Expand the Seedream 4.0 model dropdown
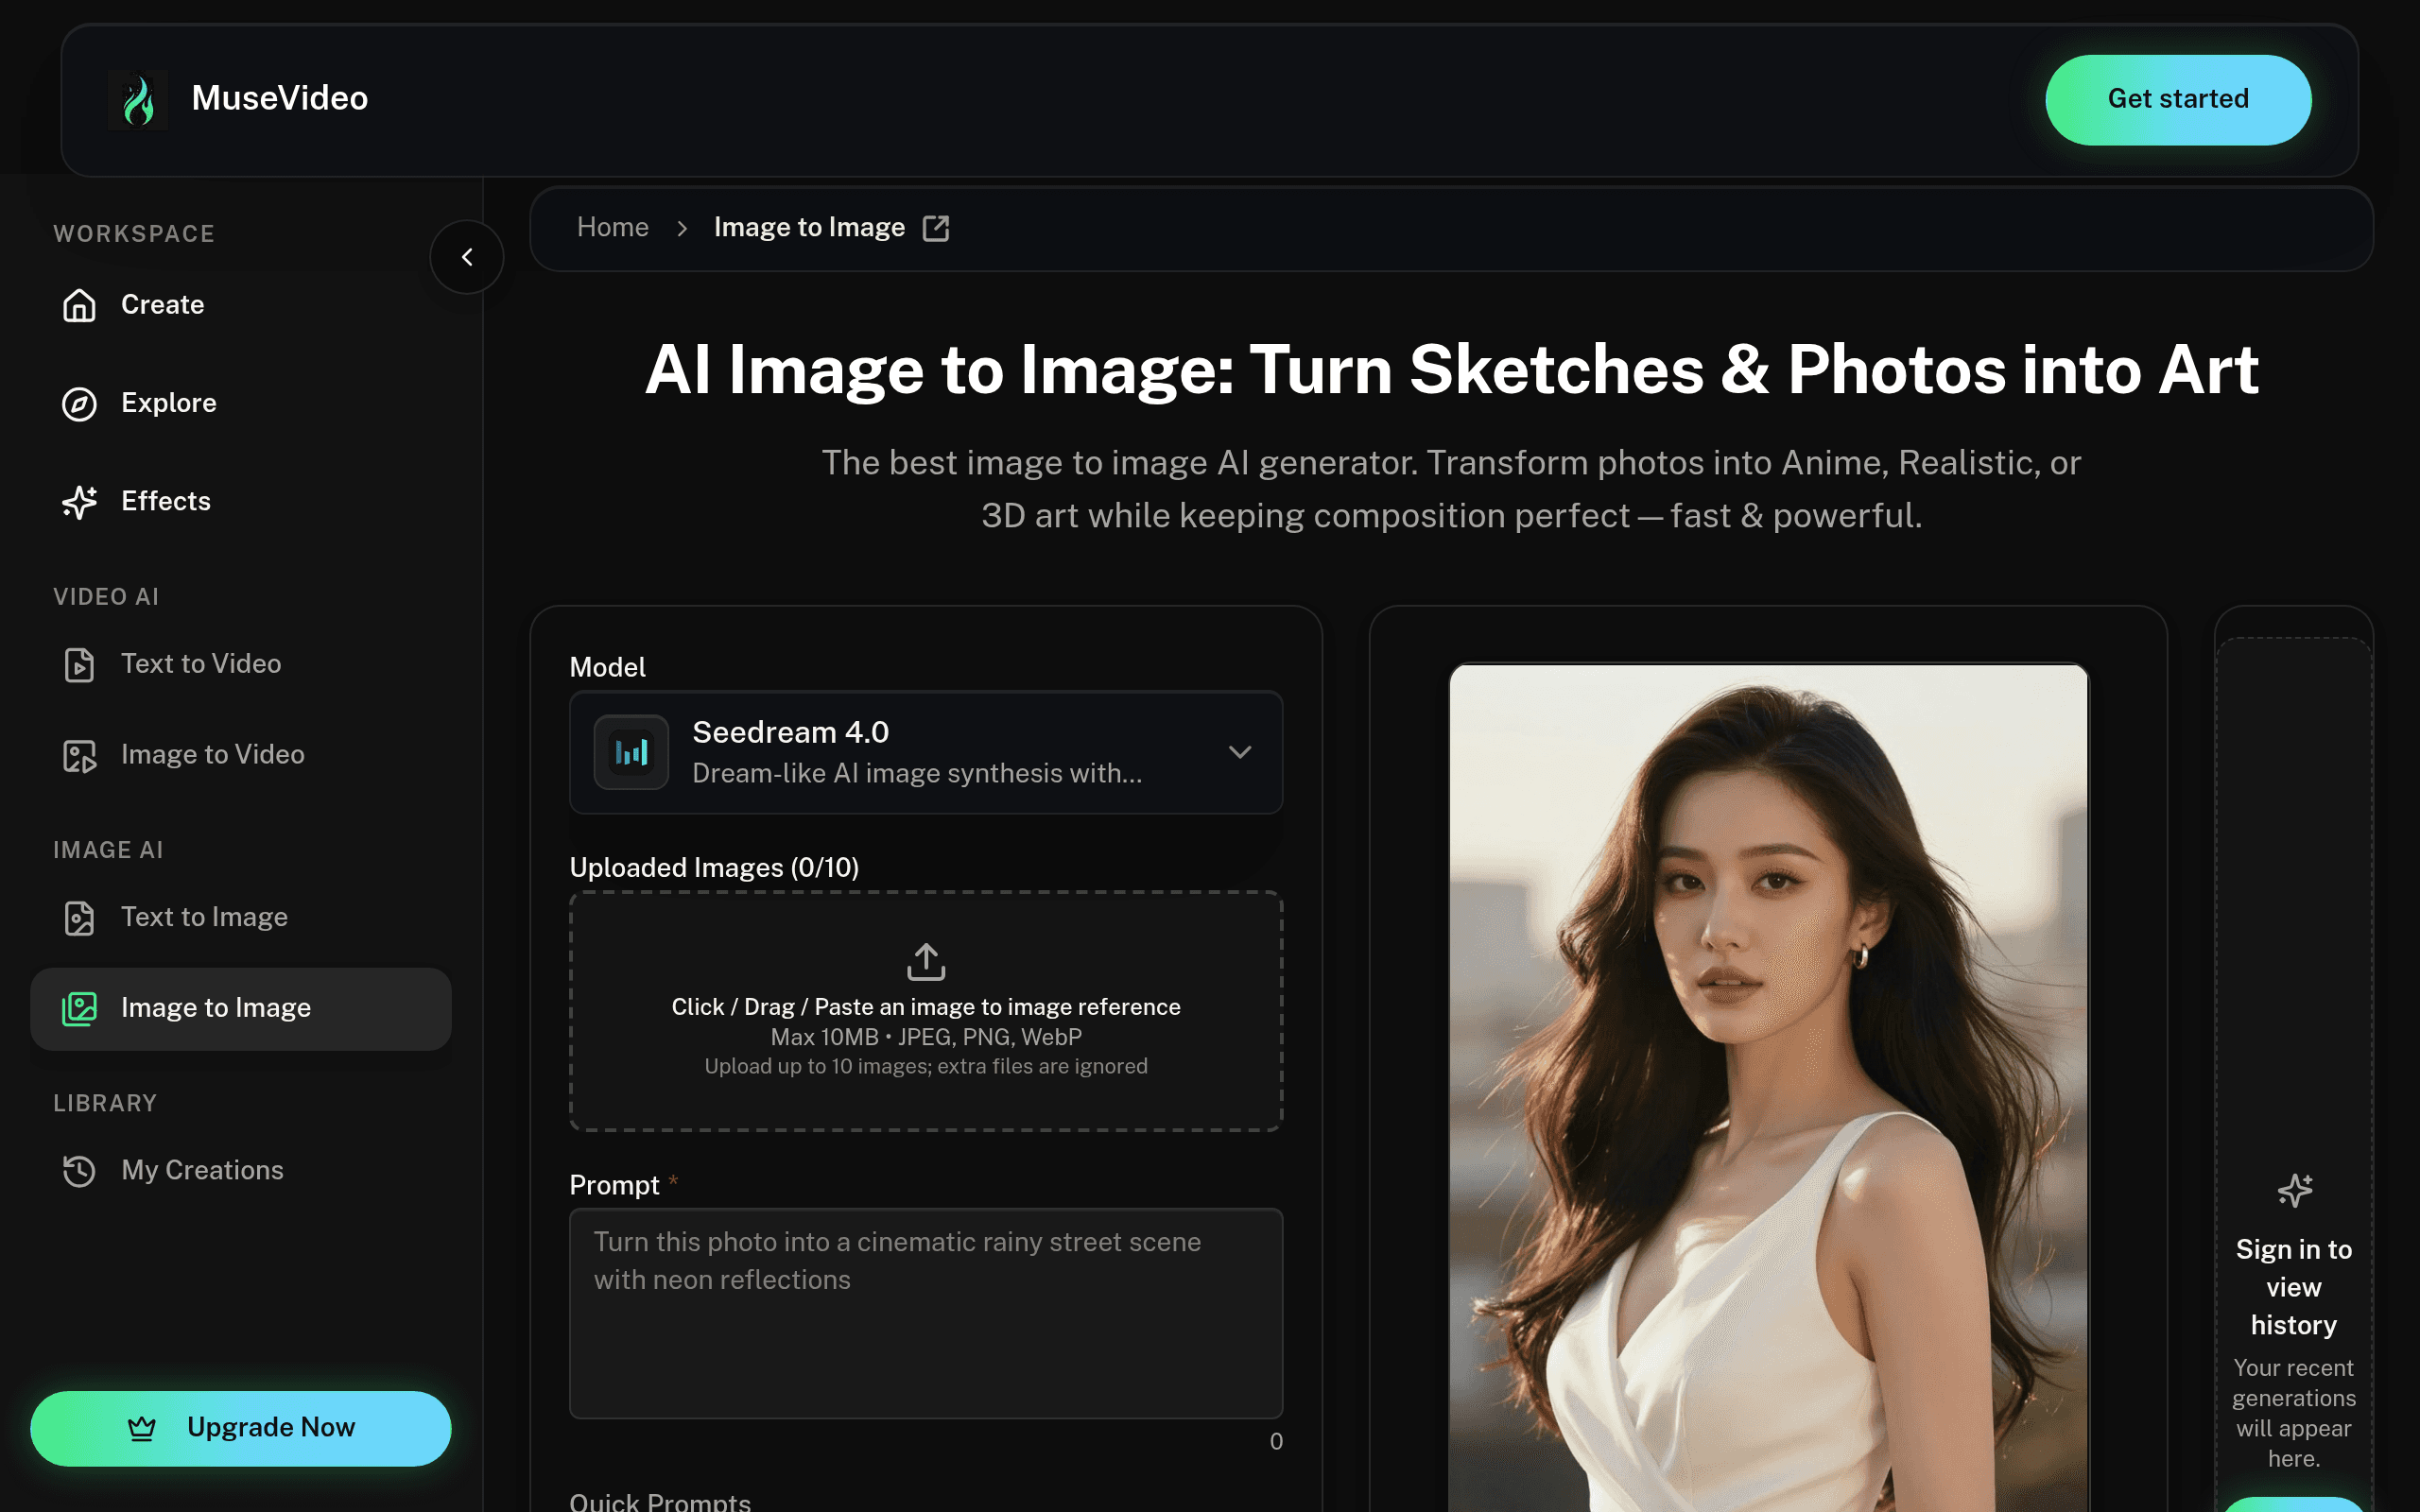Viewport: 2420px width, 1512px height. tap(926, 752)
